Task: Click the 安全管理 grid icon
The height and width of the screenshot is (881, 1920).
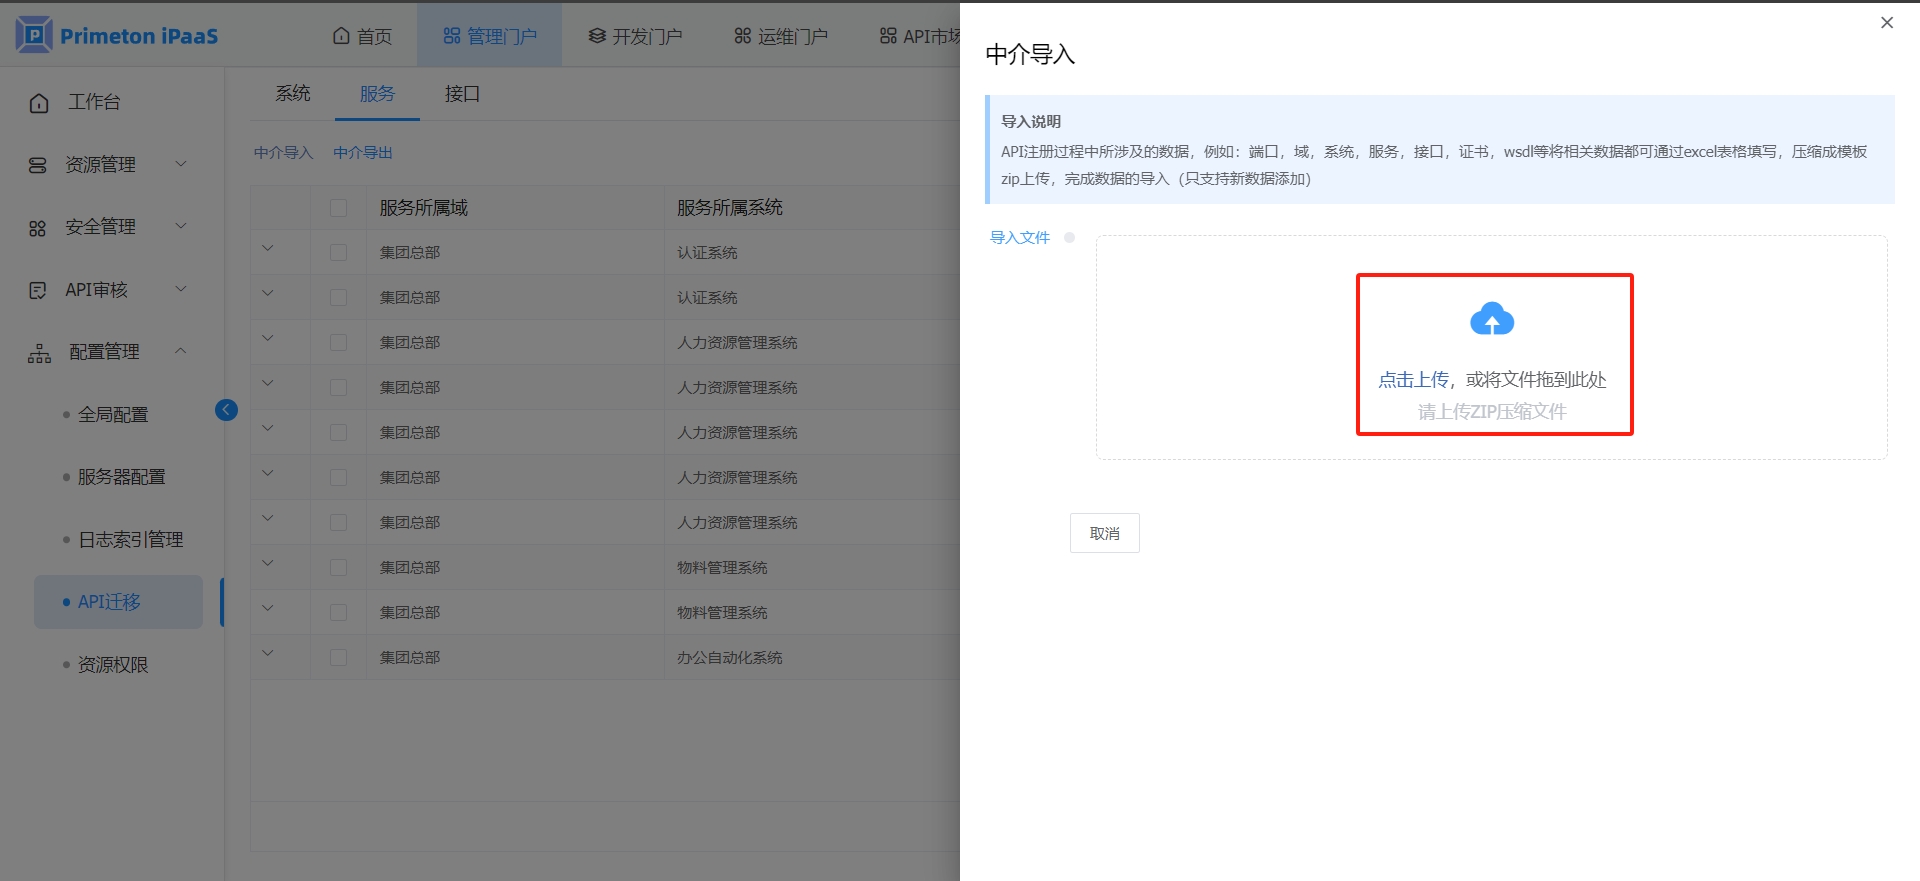Action: tap(38, 228)
